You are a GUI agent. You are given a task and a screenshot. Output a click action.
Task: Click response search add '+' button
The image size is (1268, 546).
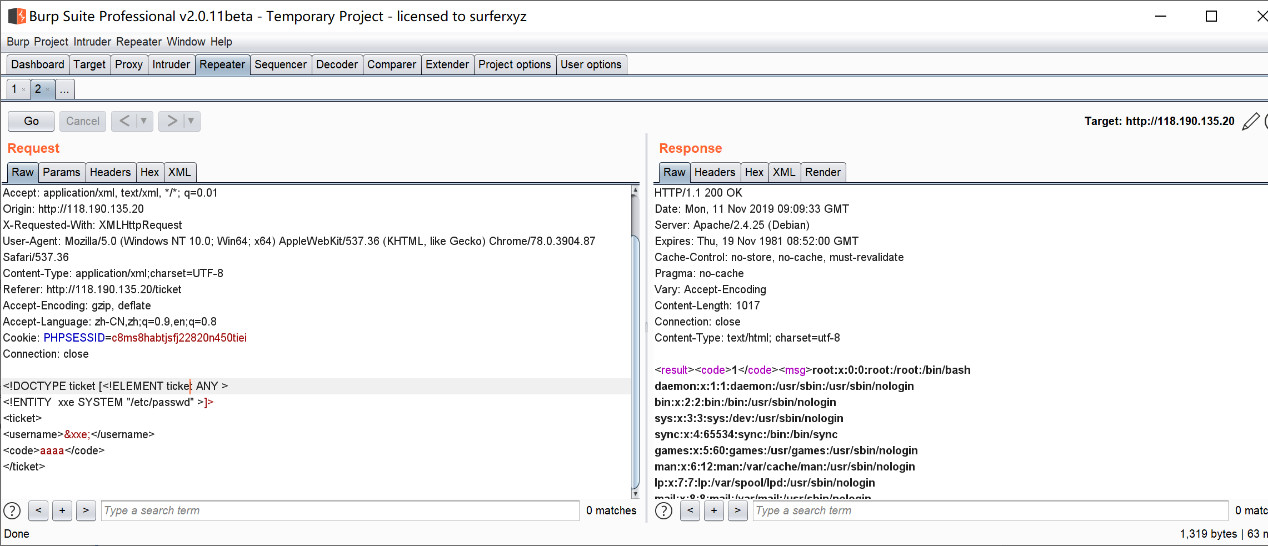(x=714, y=510)
